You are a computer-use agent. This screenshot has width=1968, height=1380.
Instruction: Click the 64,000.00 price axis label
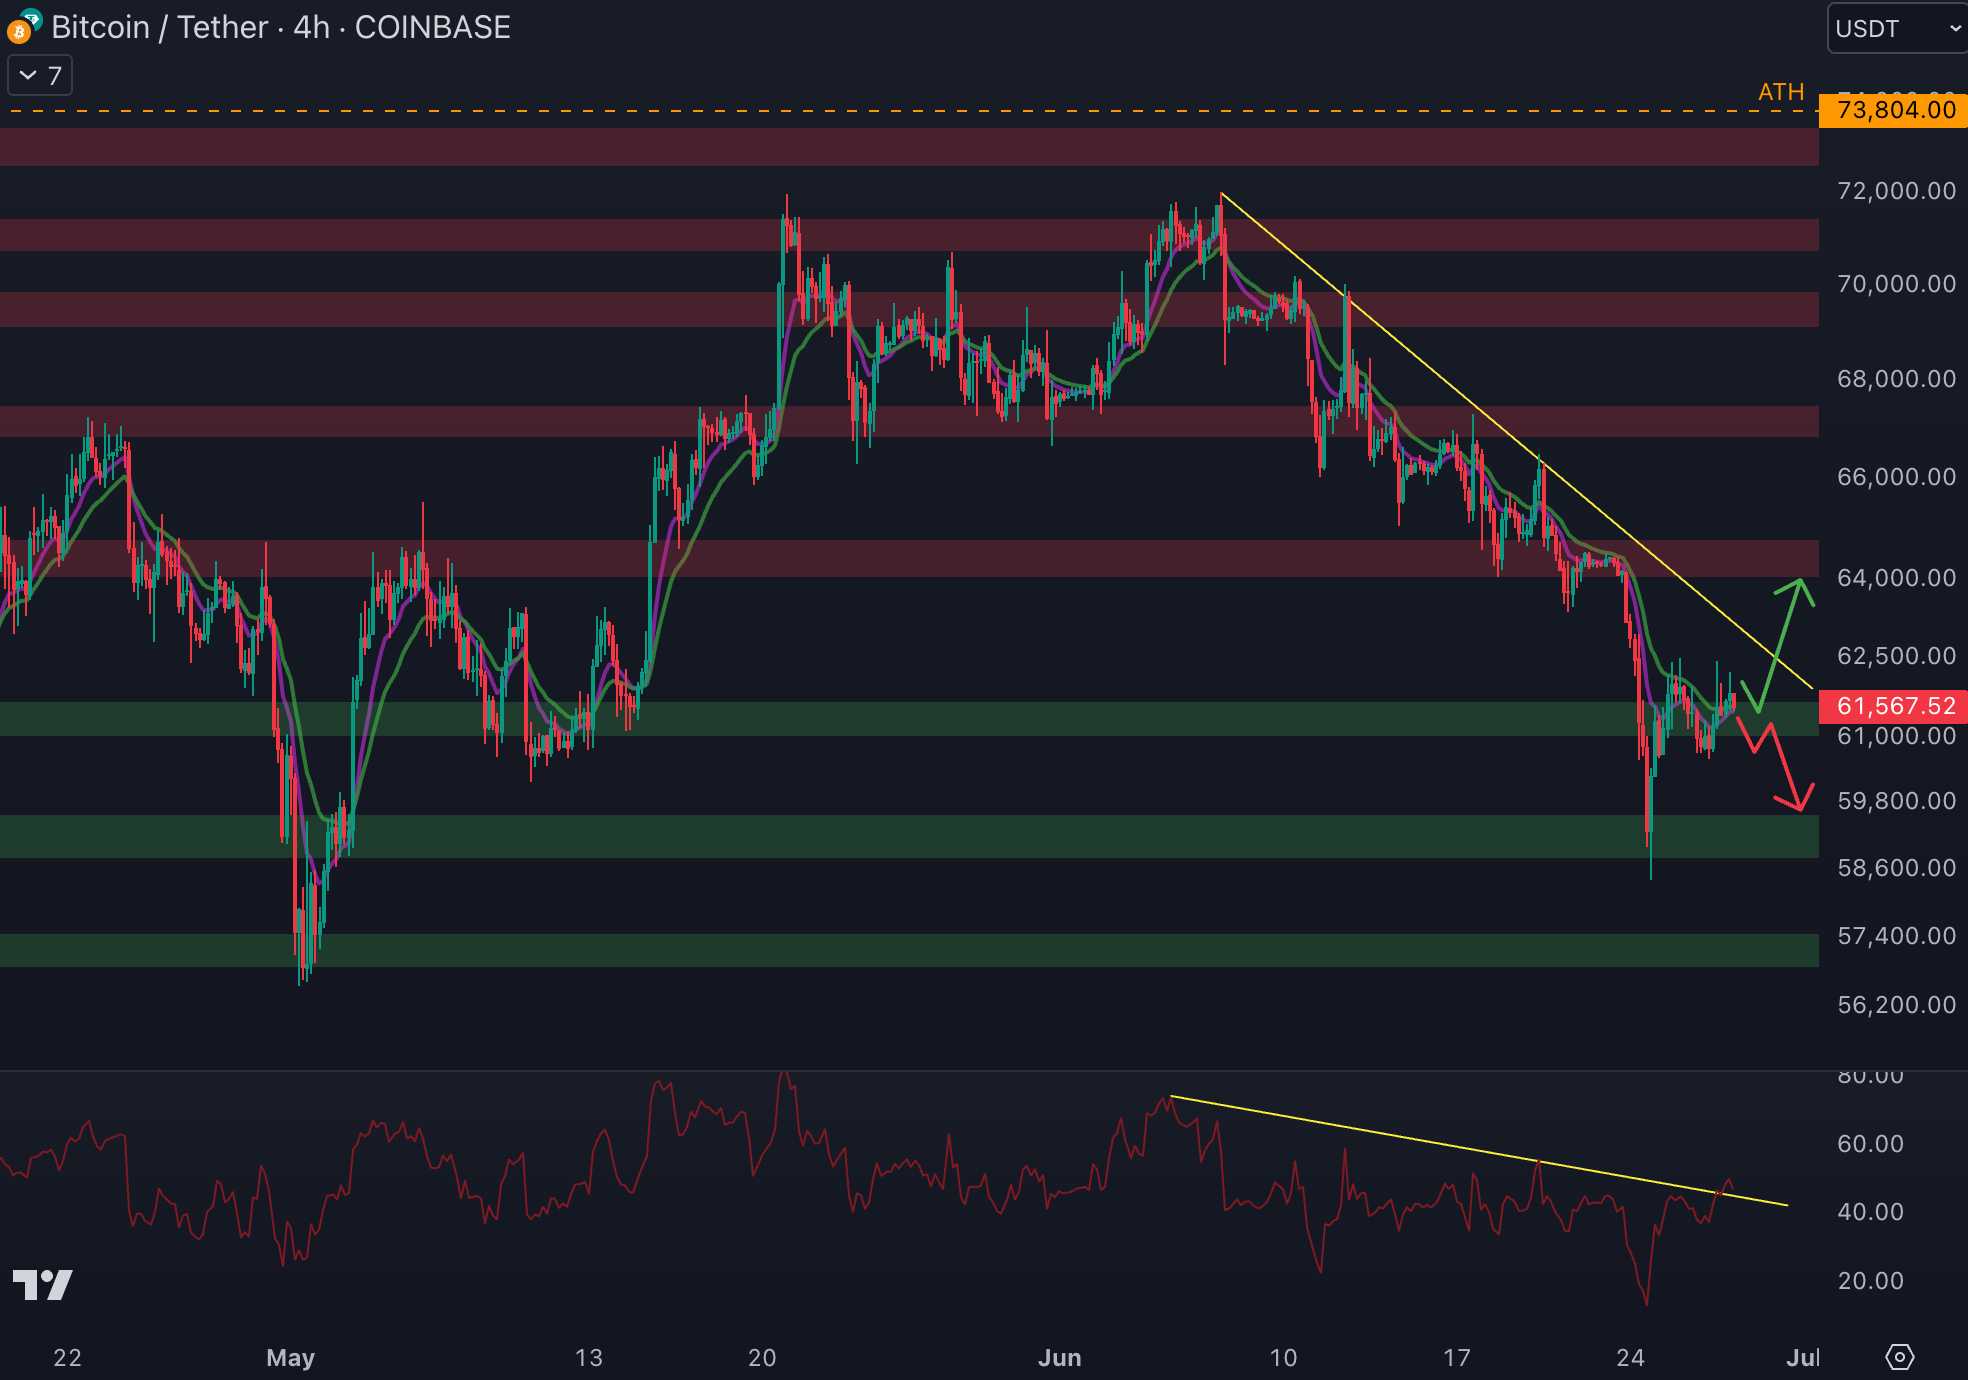1895,578
